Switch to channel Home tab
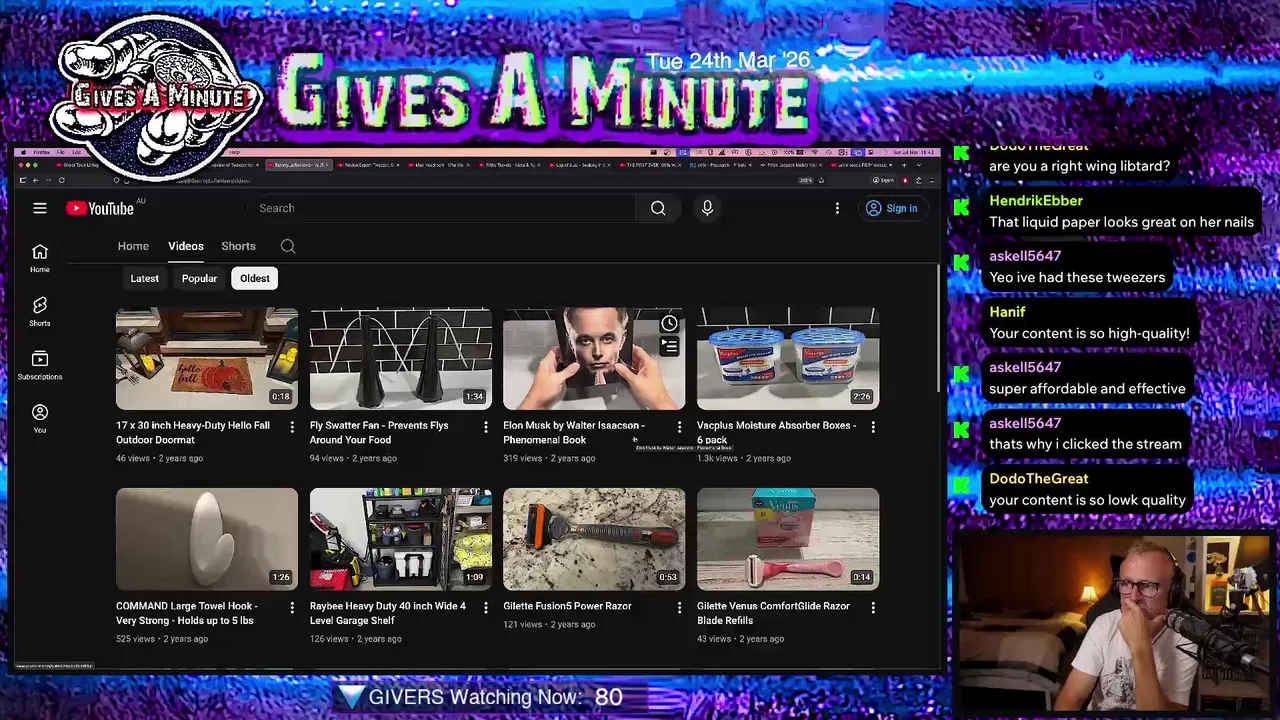Screen dimensions: 1280x720 pyautogui.click(x=133, y=246)
